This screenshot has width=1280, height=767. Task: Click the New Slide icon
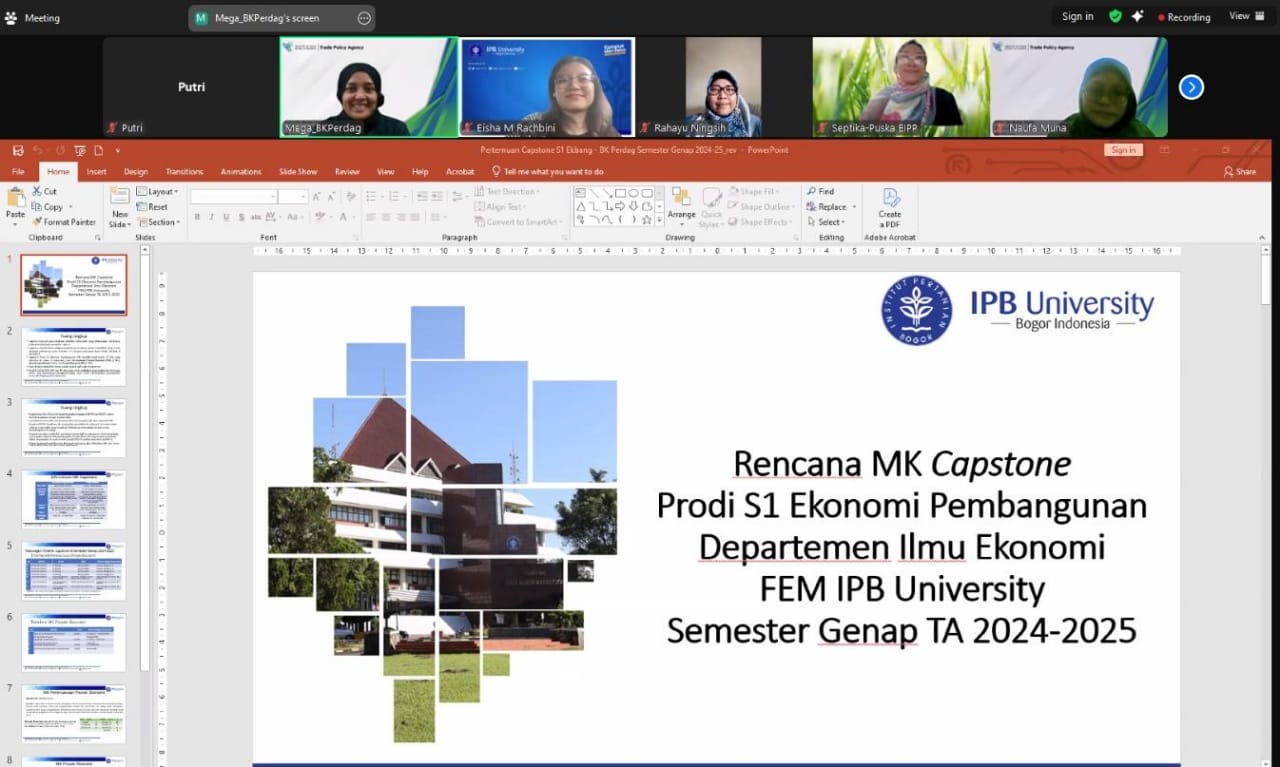point(120,197)
